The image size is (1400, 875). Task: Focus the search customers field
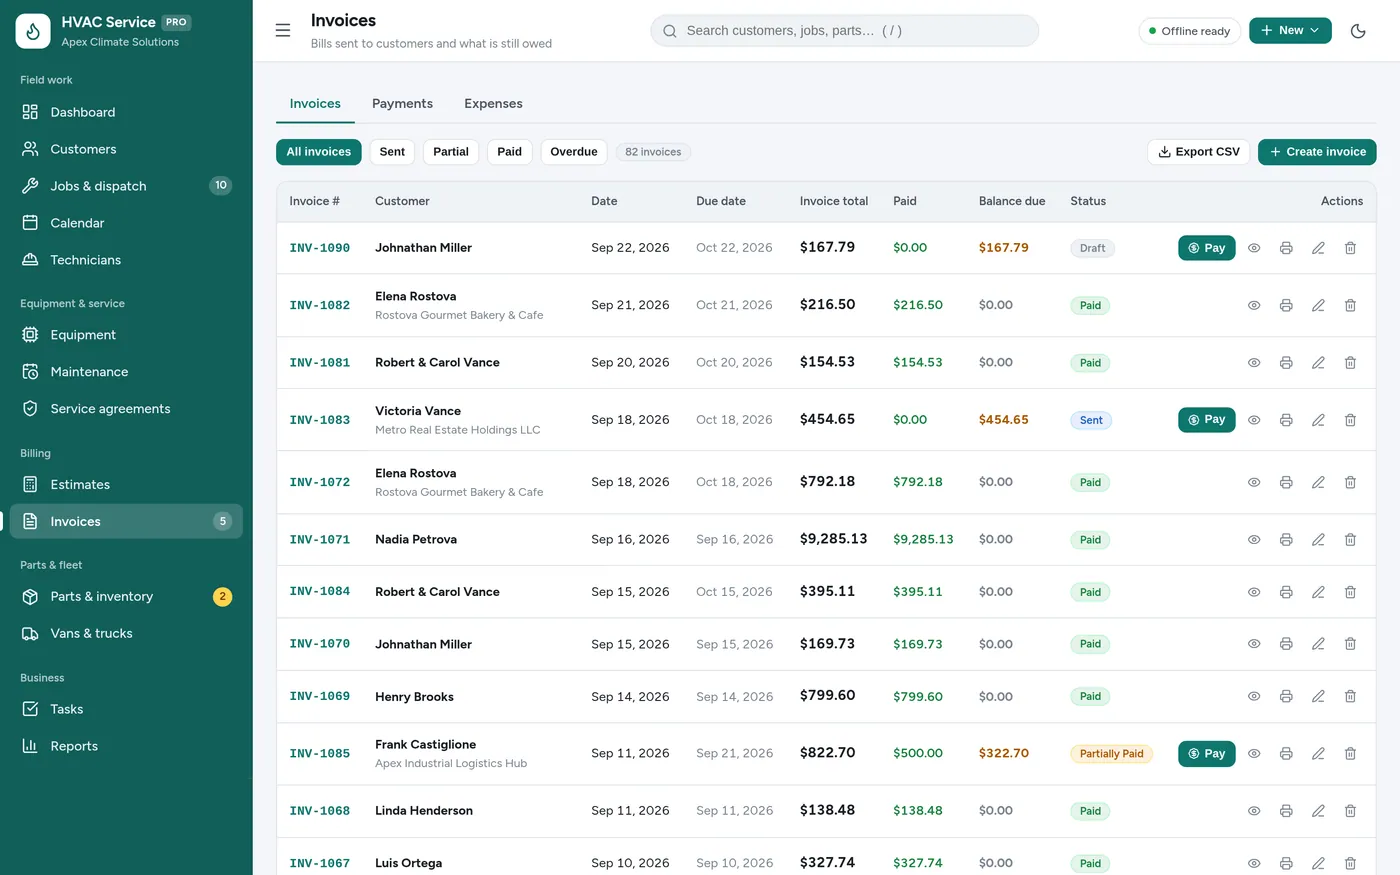point(844,31)
